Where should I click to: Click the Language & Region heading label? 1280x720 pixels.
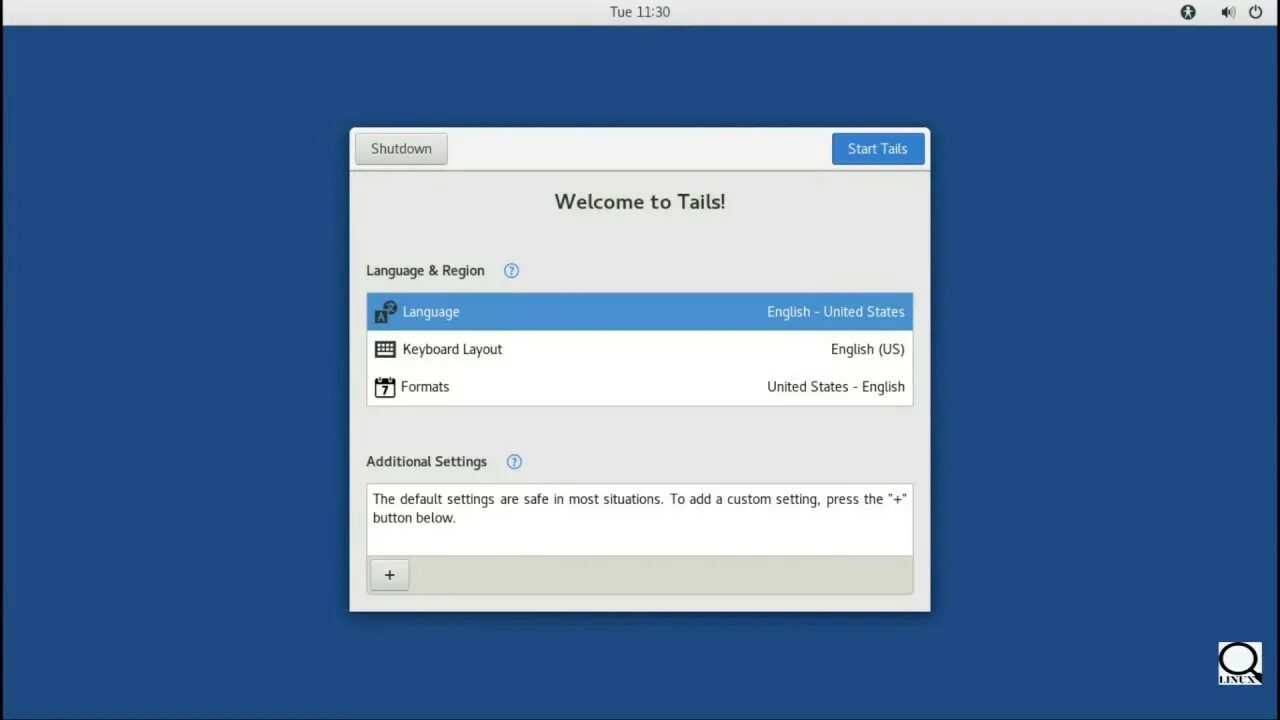pyautogui.click(x=425, y=271)
